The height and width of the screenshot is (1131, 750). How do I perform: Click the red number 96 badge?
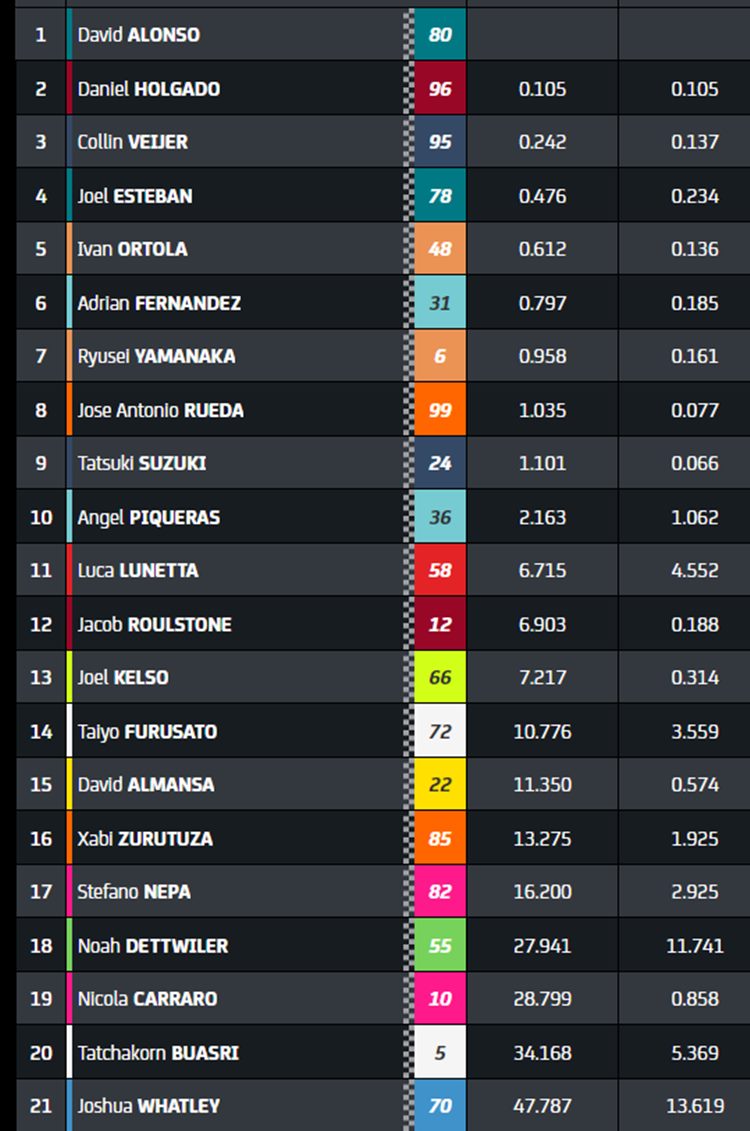point(440,88)
